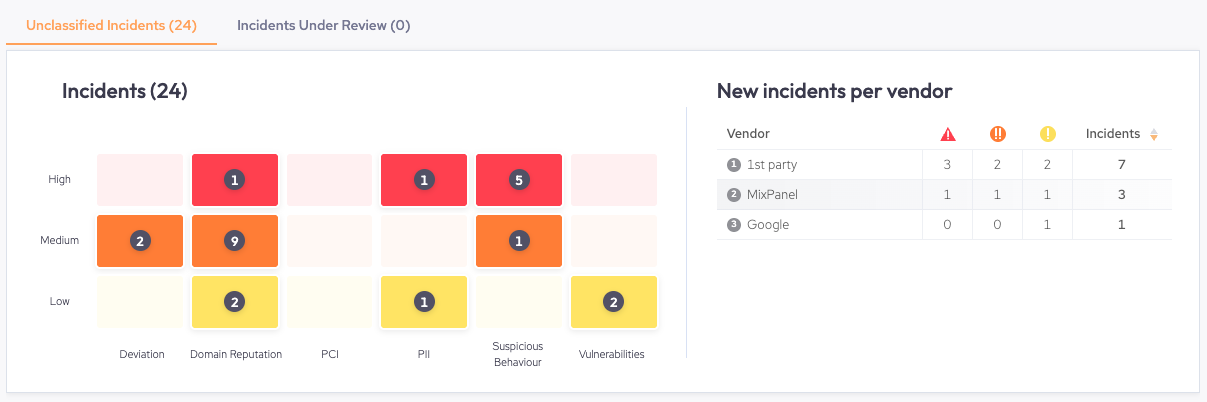
Task: Select Medium Deviation cell with 2 incidents
Action: point(140,241)
